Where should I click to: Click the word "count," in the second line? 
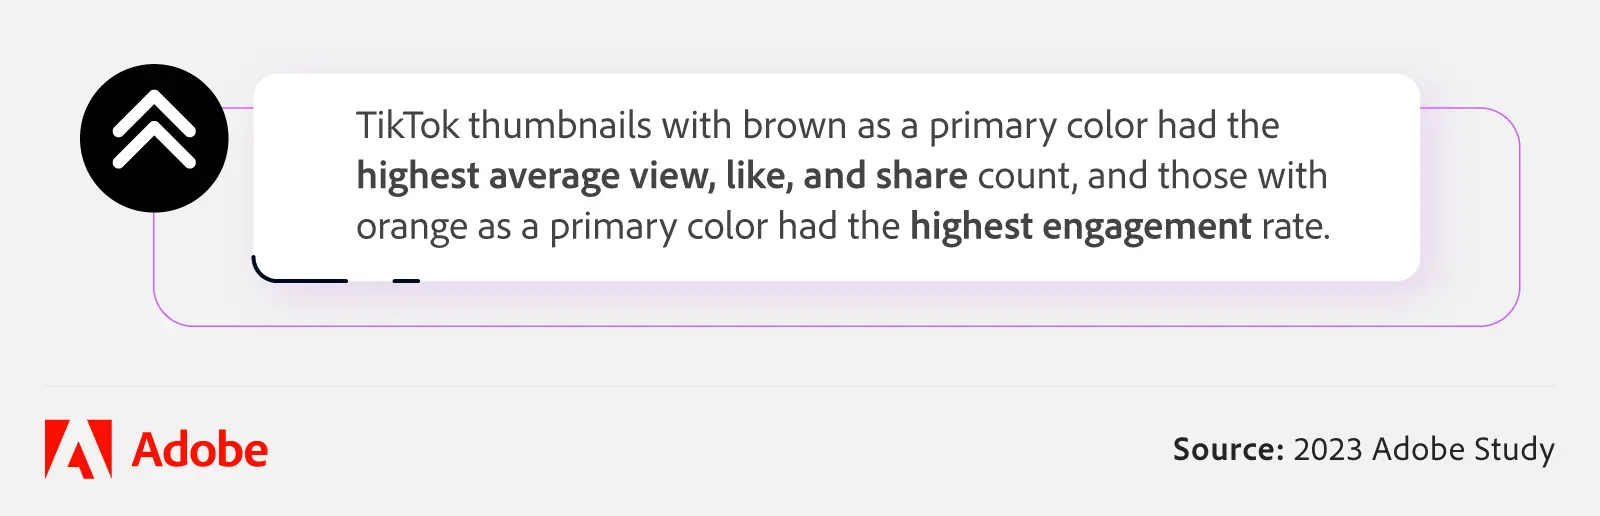pos(1026,176)
